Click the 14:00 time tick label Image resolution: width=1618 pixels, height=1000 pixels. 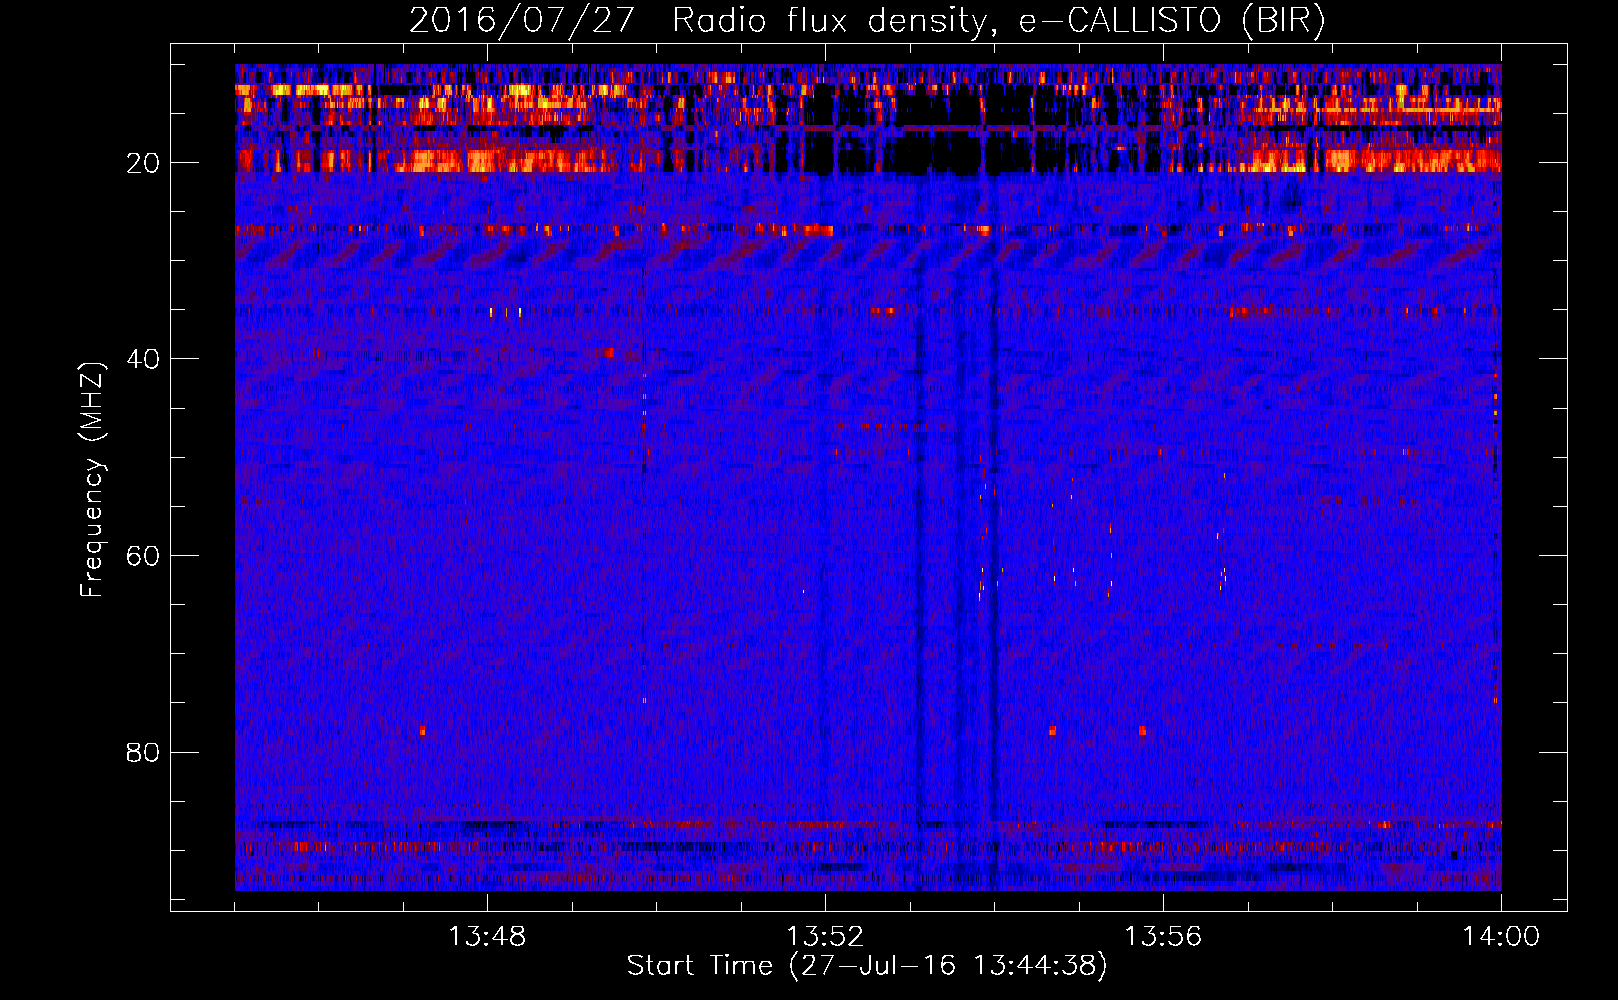tap(1501, 936)
